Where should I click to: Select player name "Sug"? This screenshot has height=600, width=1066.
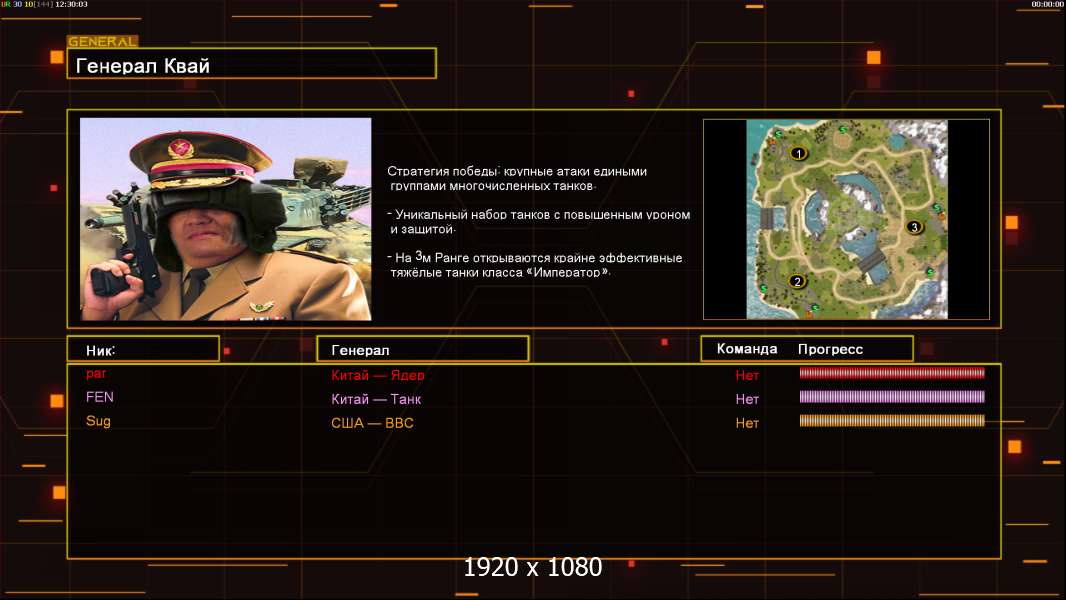pyautogui.click(x=98, y=421)
